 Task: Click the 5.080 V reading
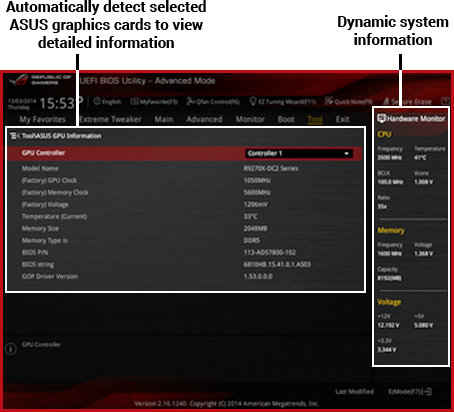[424, 325]
